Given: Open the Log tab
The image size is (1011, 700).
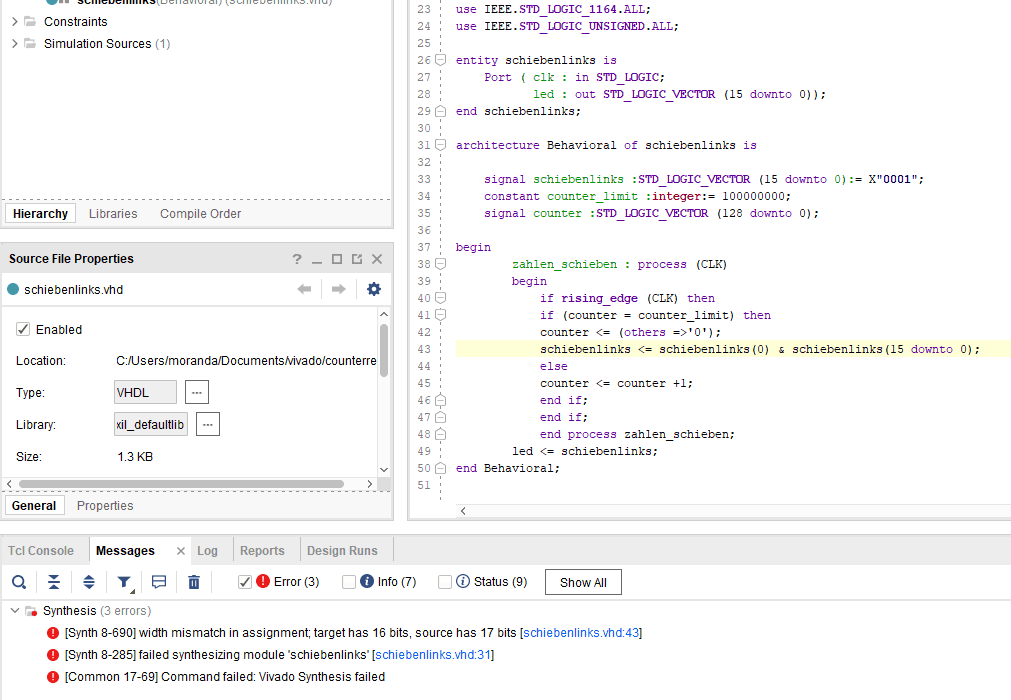Looking at the screenshot, I should pos(208,551).
